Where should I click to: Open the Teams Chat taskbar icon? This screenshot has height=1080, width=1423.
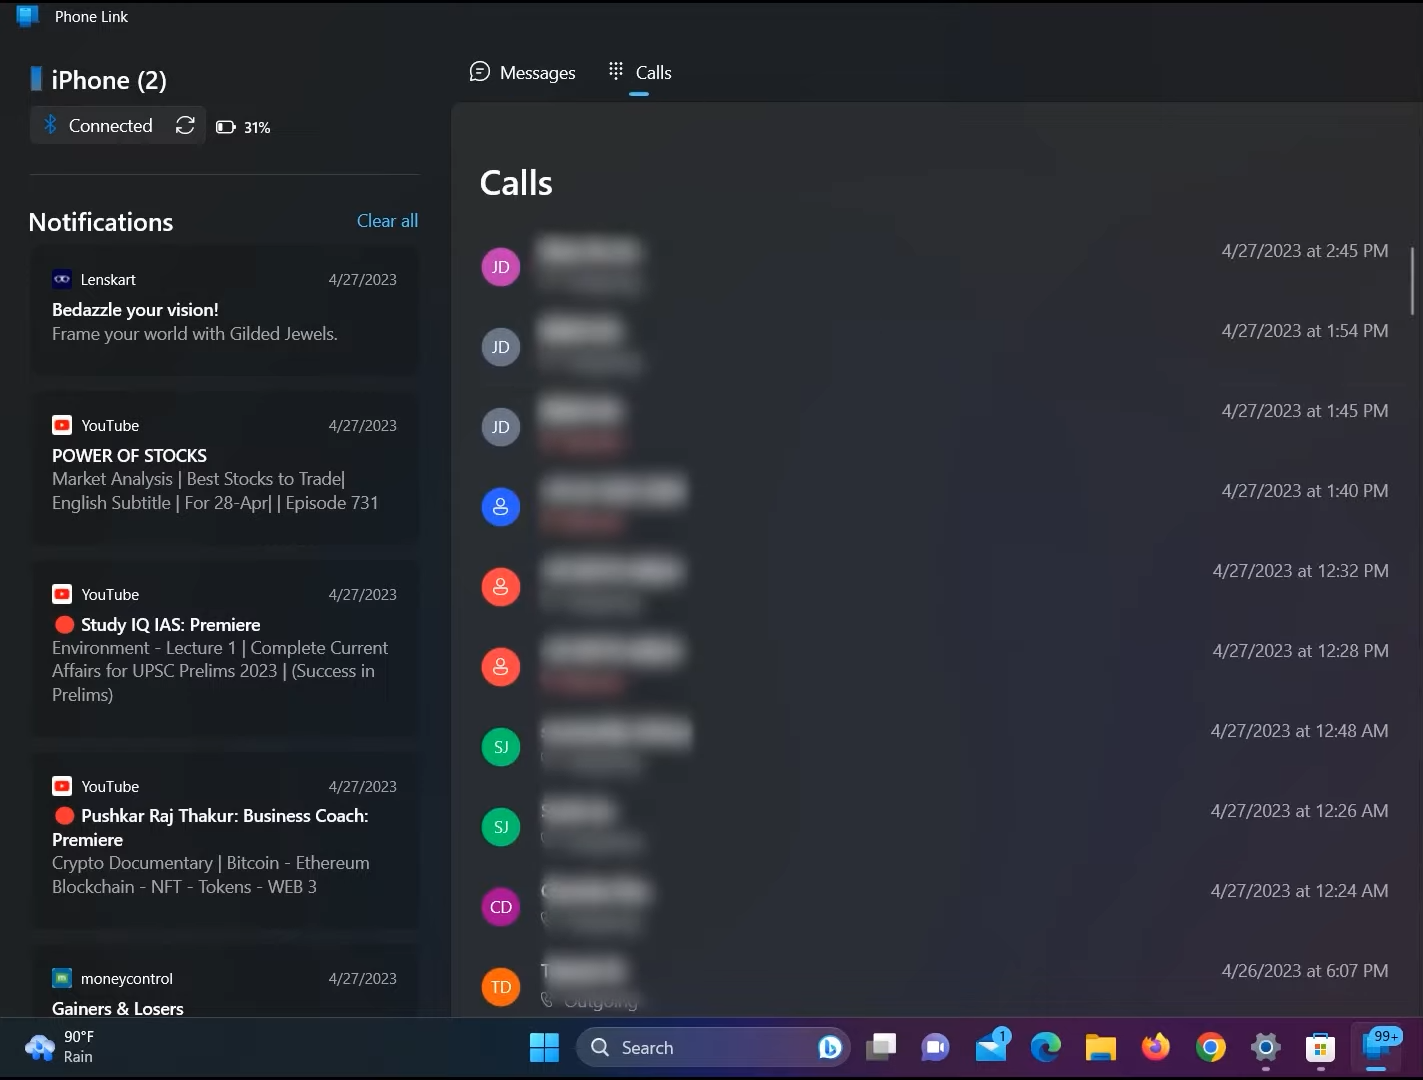point(935,1047)
